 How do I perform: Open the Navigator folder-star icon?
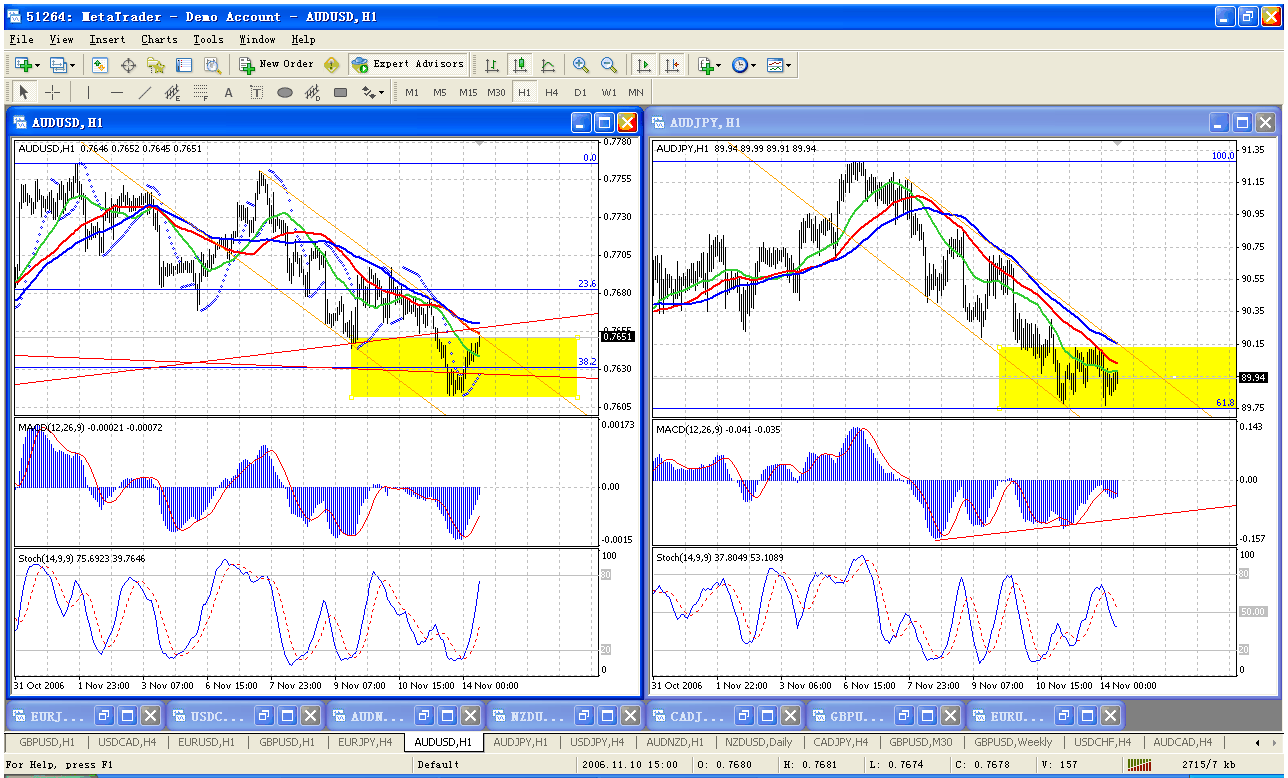(156, 65)
